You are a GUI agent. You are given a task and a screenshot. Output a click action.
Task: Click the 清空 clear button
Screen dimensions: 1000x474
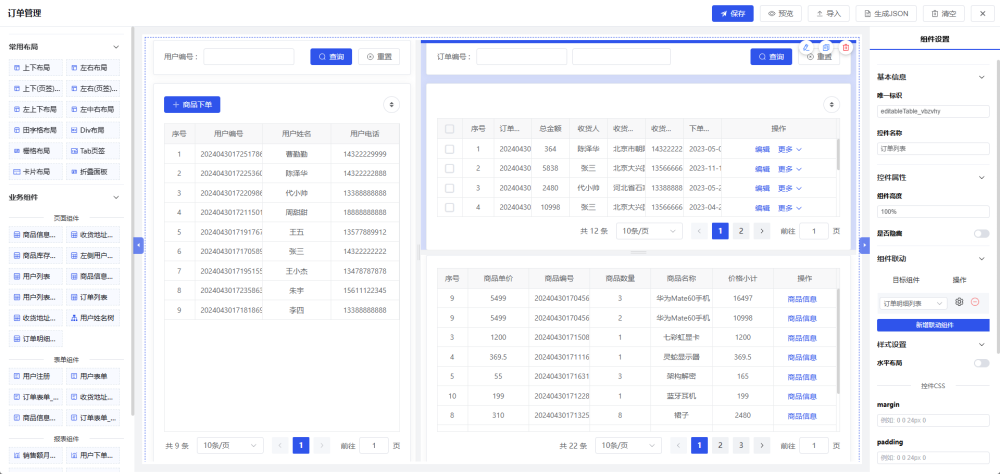coord(944,13)
